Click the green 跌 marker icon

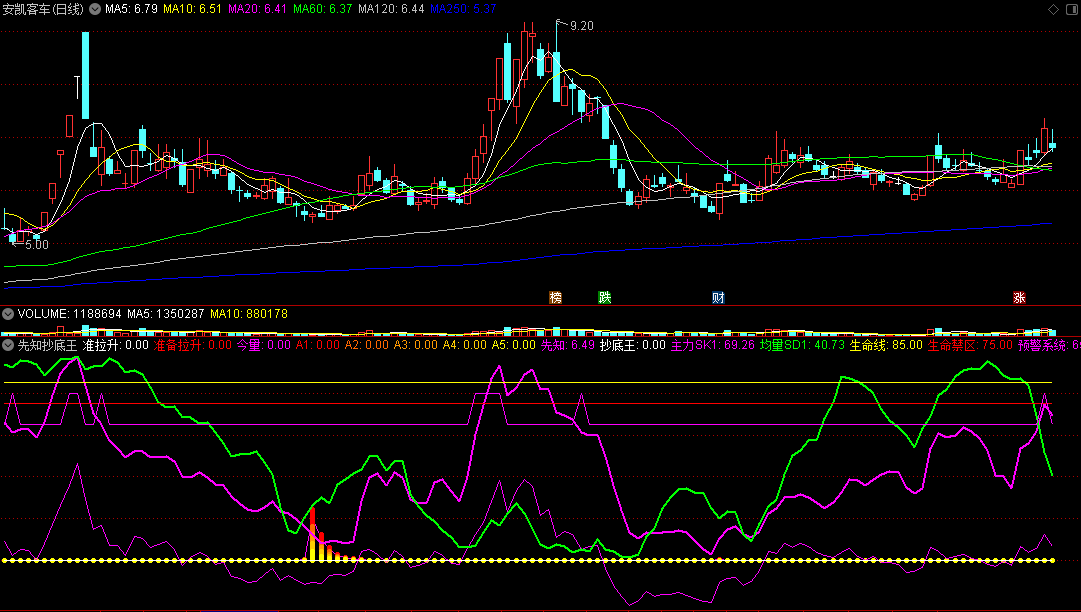click(605, 298)
